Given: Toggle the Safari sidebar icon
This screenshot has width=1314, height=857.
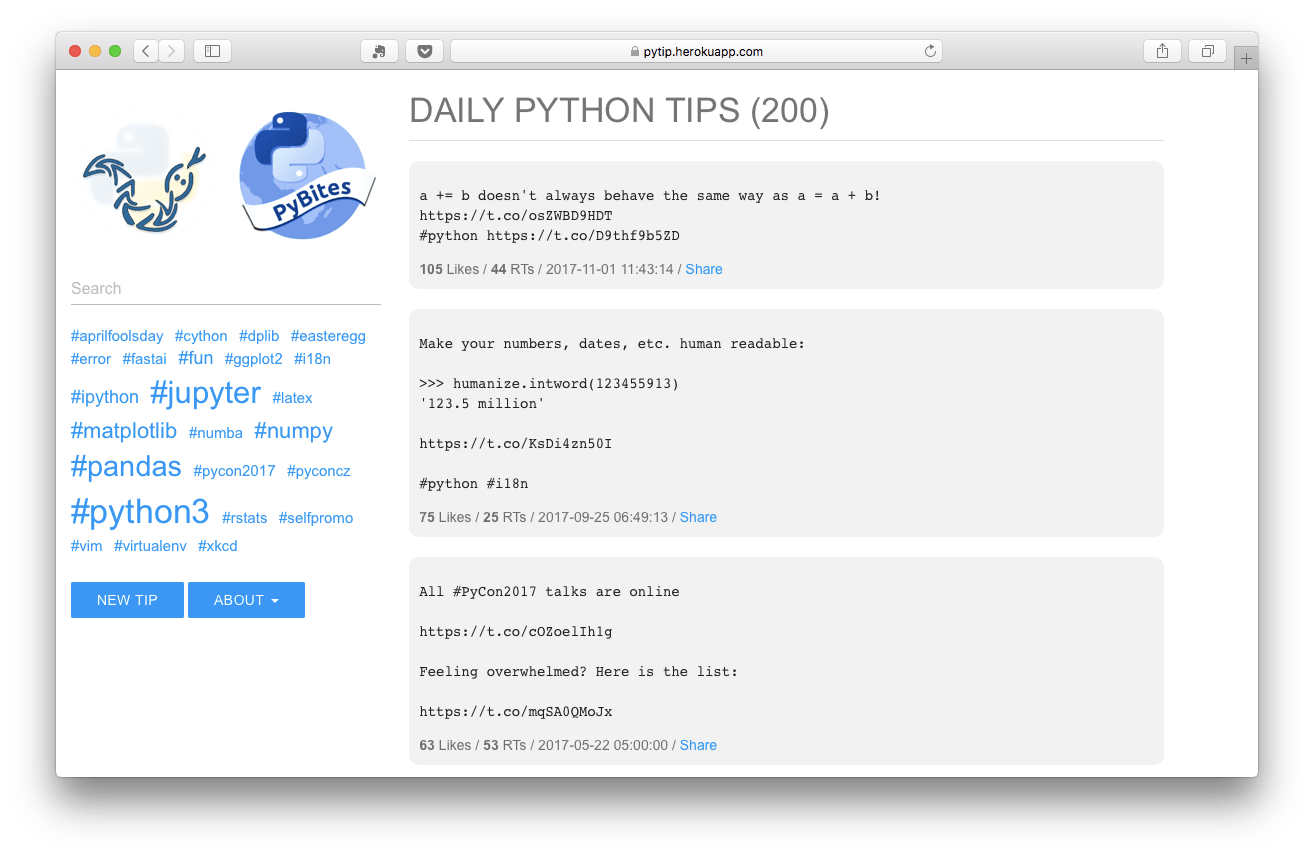Looking at the screenshot, I should tap(212, 51).
